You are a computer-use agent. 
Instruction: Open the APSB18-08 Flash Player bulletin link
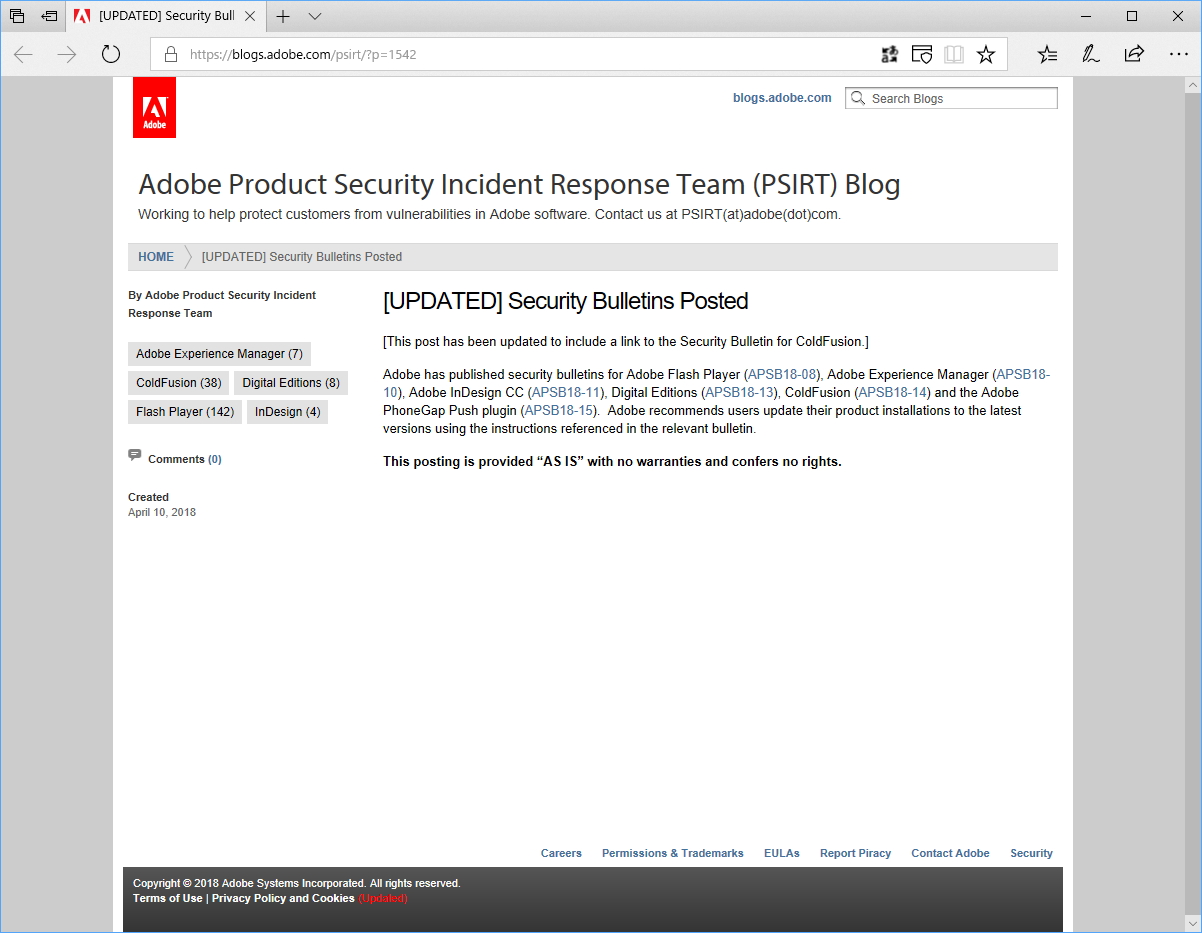tap(781, 375)
